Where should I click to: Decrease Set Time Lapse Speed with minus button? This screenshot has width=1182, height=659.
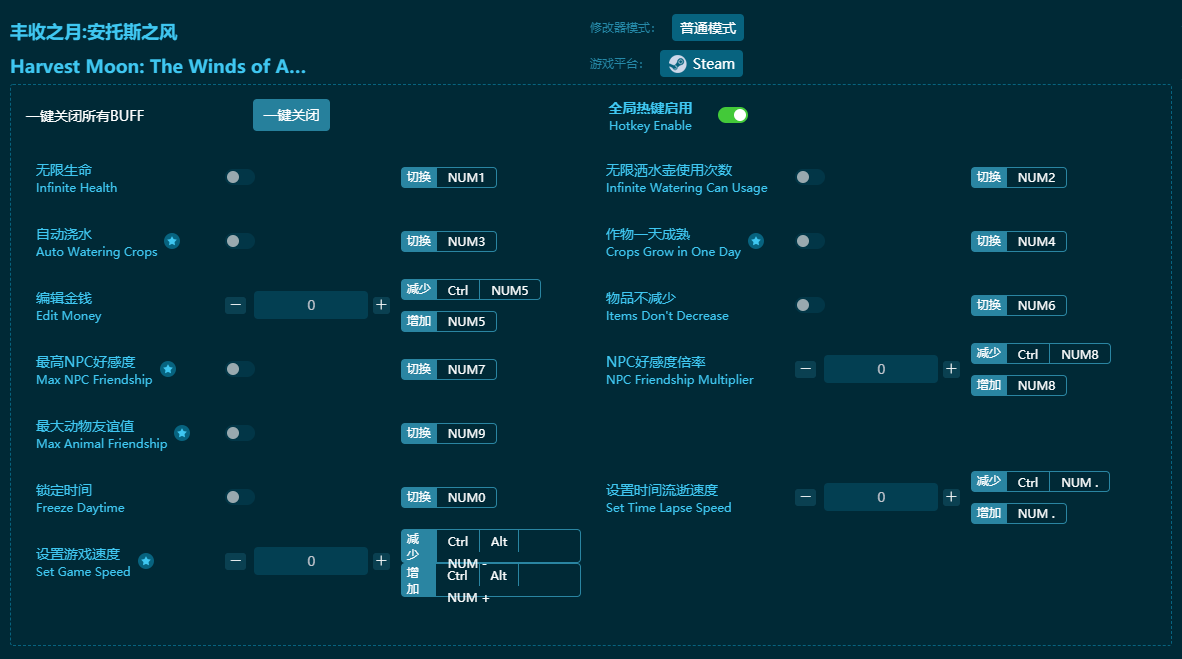click(x=805, y=497)
